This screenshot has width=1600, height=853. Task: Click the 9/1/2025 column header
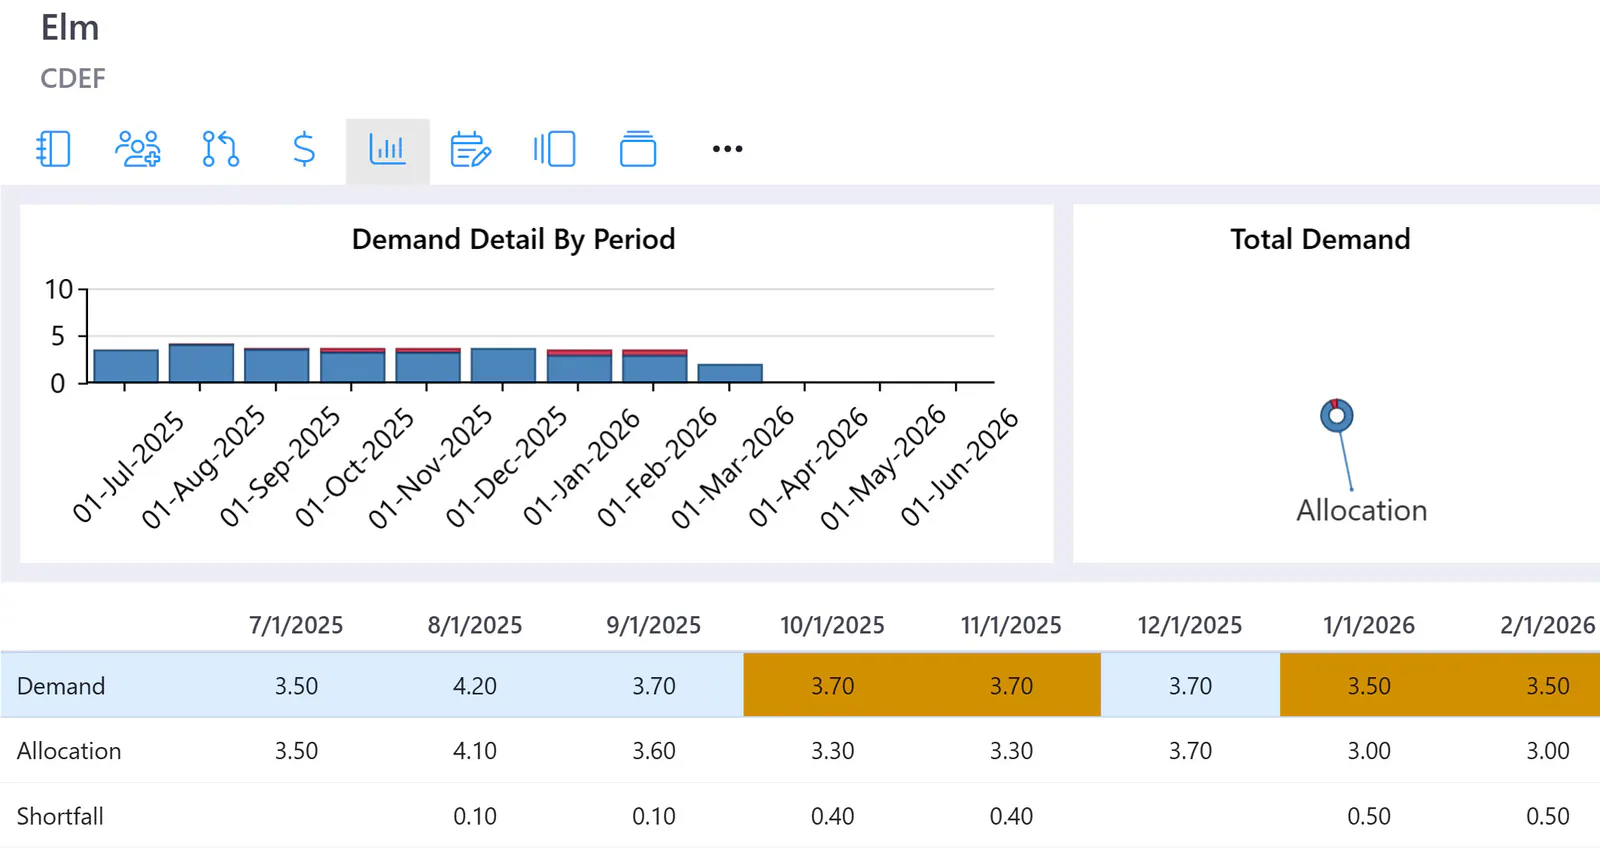[x=654, y=625]
